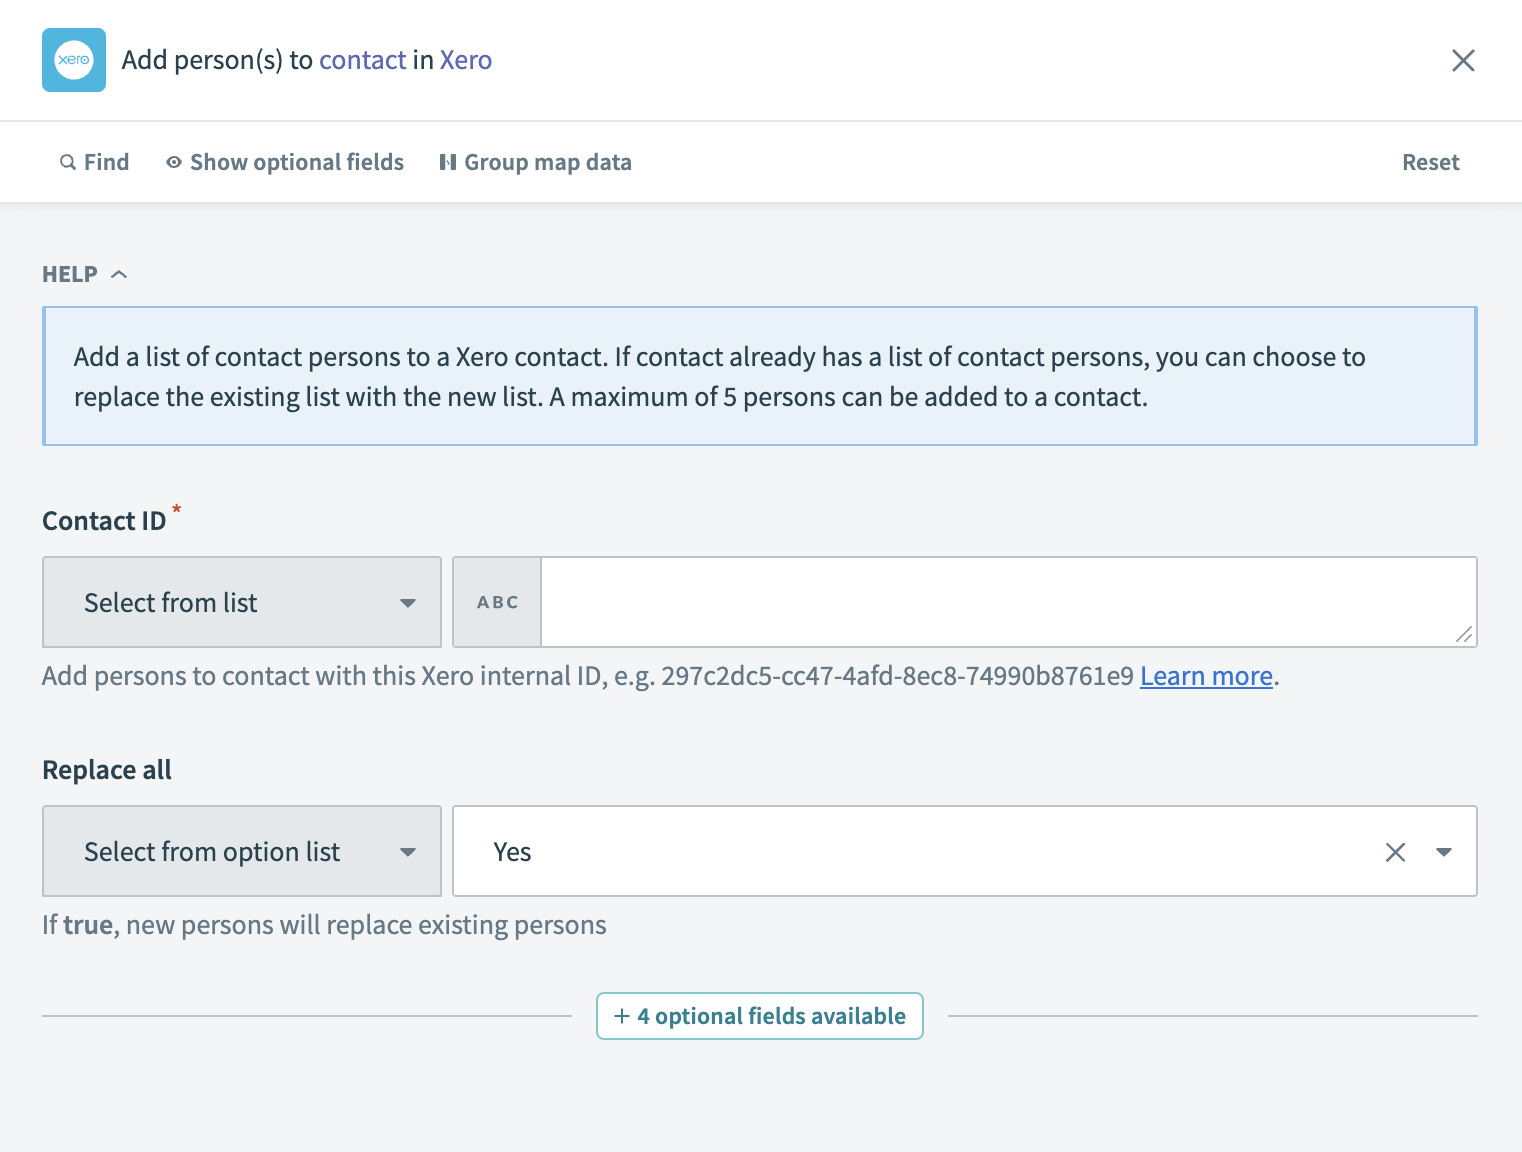The width and height of the screenshot is (1522, 1152).
Task: Open the Yes value dropdown arrow
Action: pyautogui.click(x=1444, y=852)
